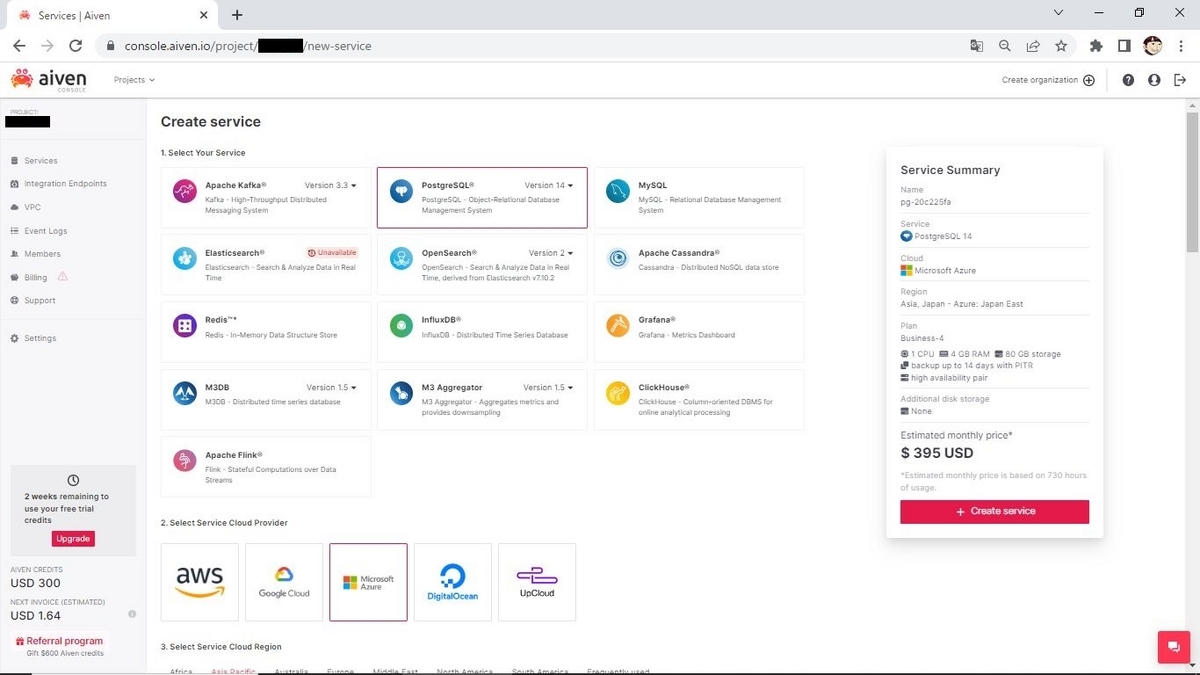Image resolution: width=1200 pixels, height=675 pixels.
Task: Select the Apache Kafka service icon
Action: pos(184,191)
